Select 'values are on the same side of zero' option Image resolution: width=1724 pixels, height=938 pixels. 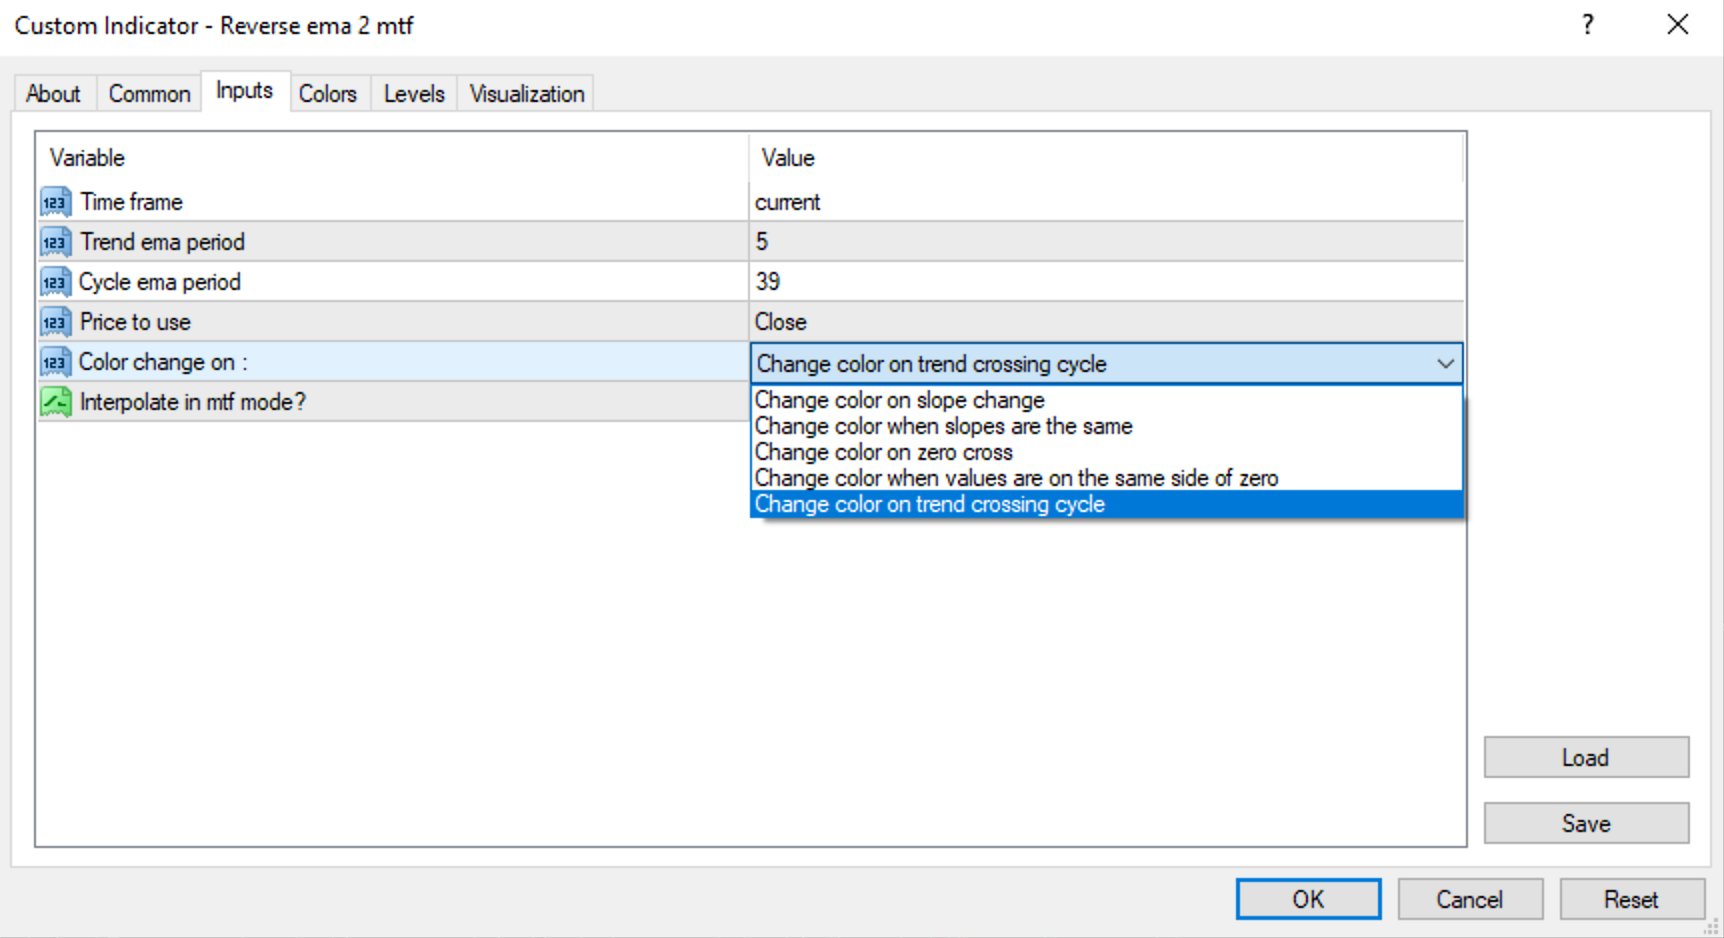(x=1016, y=478)
